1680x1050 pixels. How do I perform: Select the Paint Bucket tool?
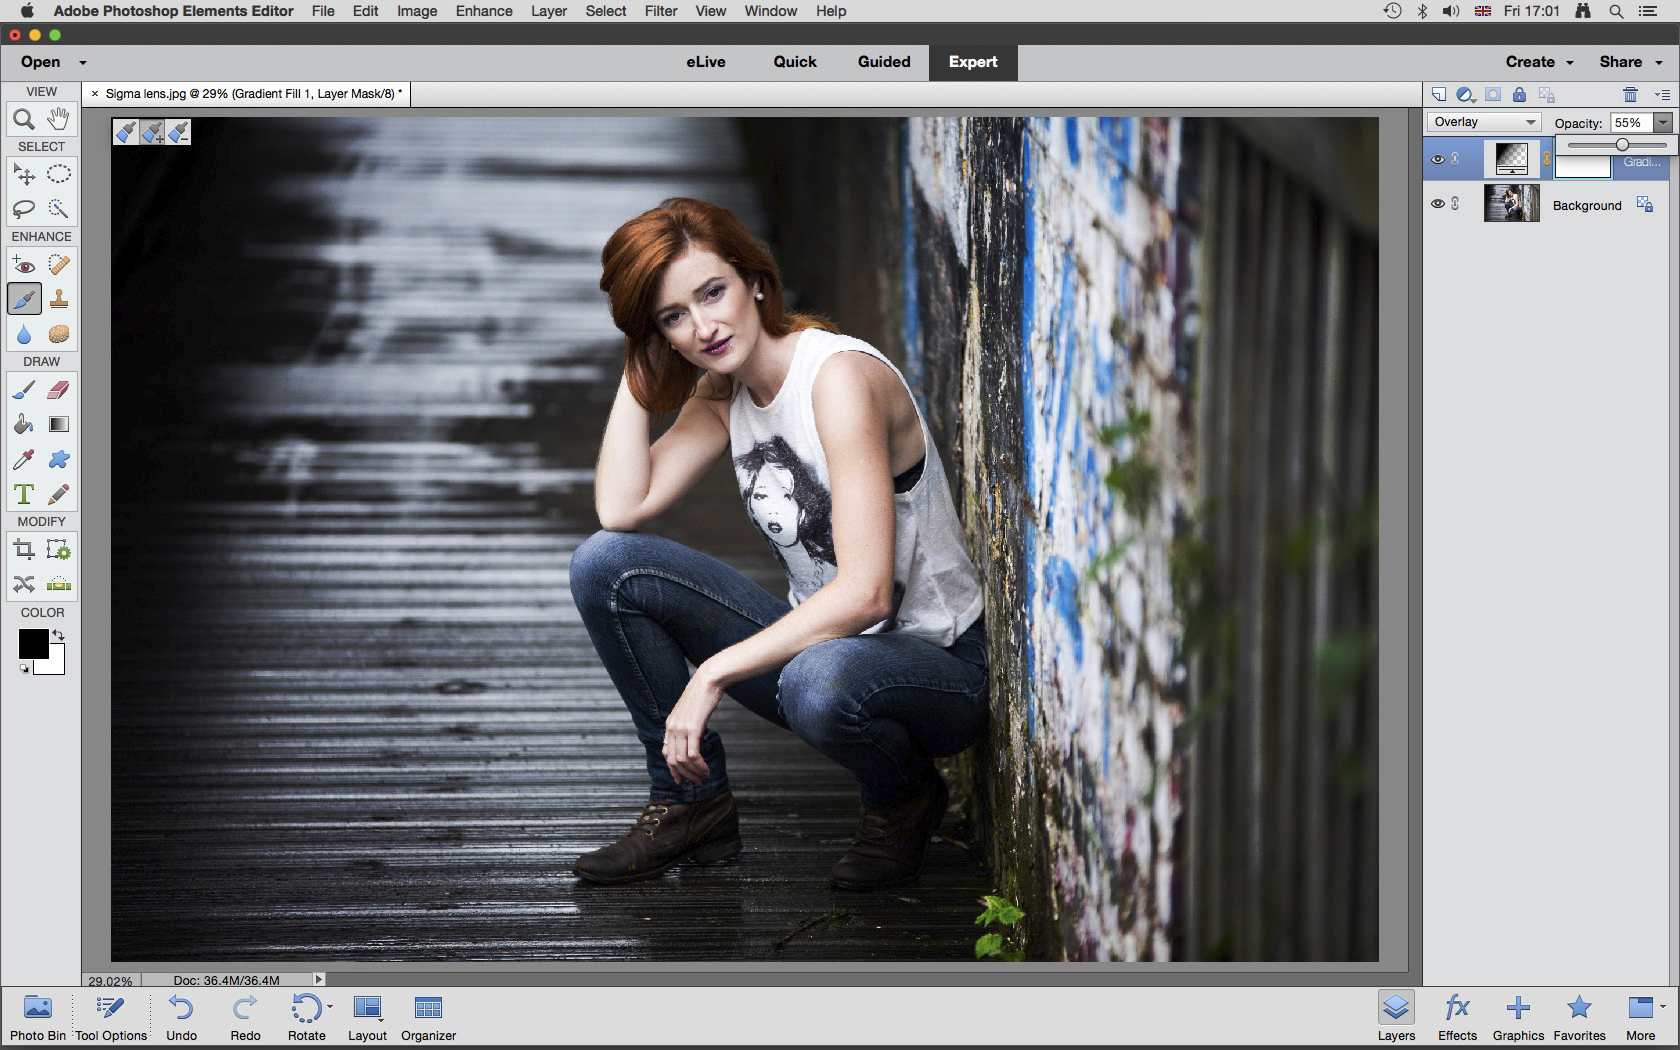pyautogui.click(x=24, y=425)
